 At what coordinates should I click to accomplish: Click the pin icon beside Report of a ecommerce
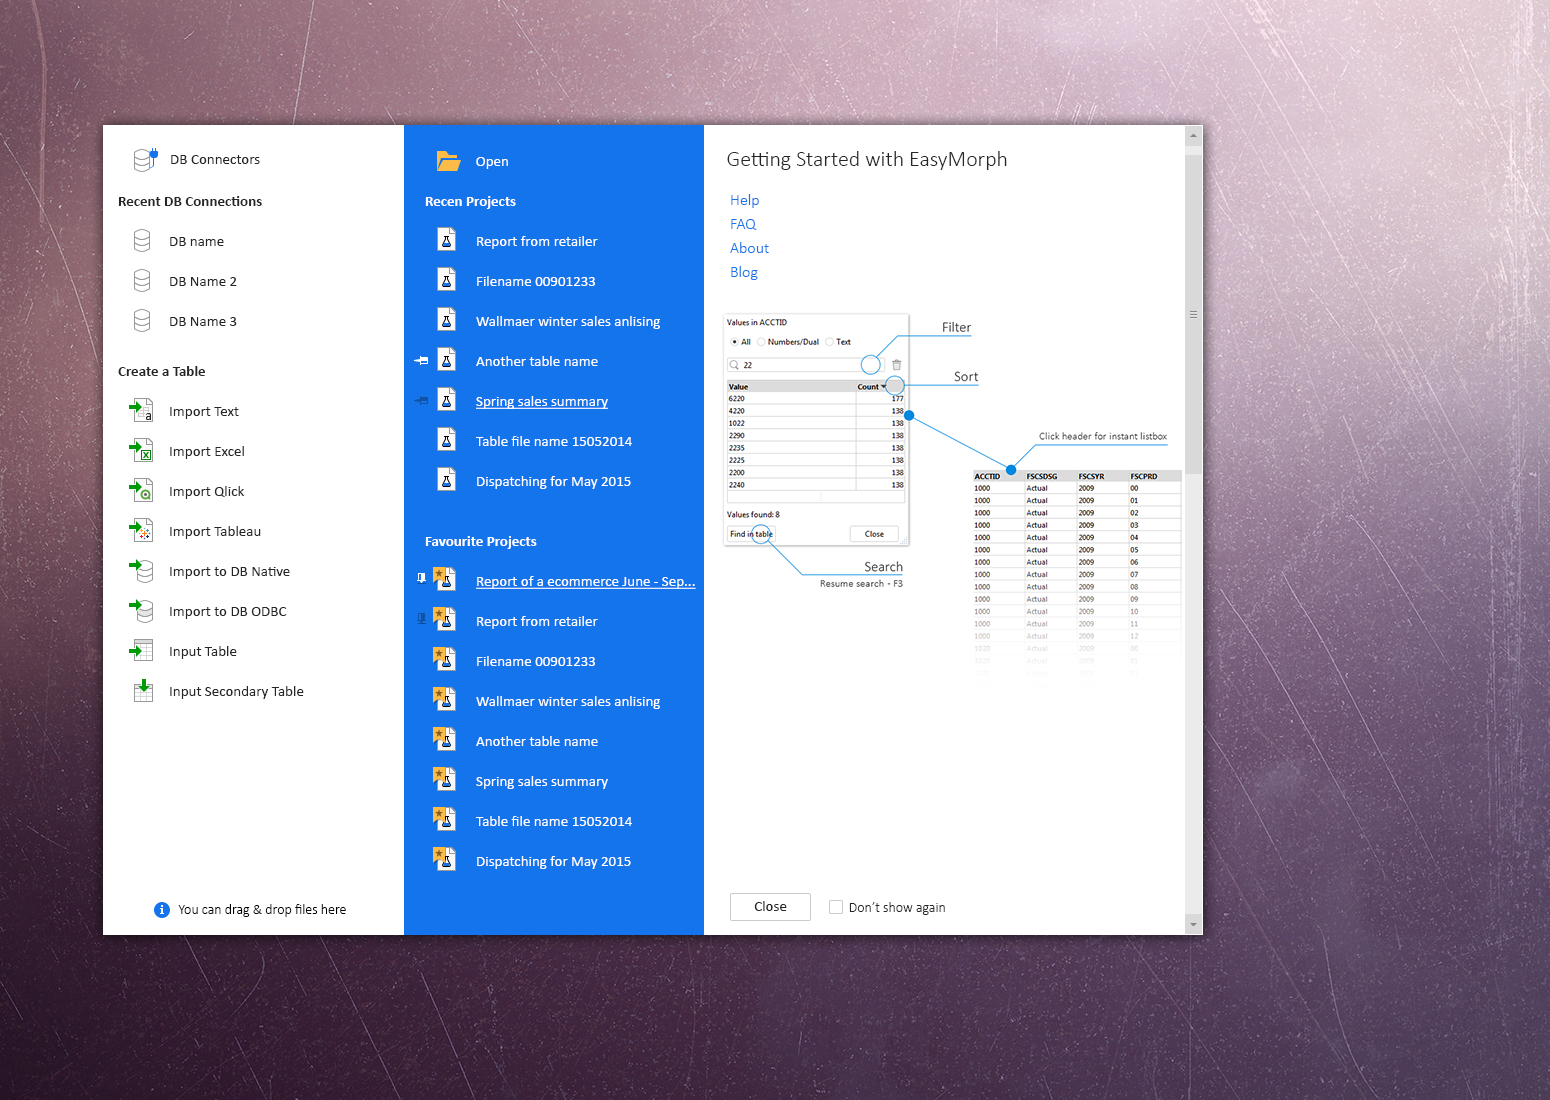(x=421, y=578)
